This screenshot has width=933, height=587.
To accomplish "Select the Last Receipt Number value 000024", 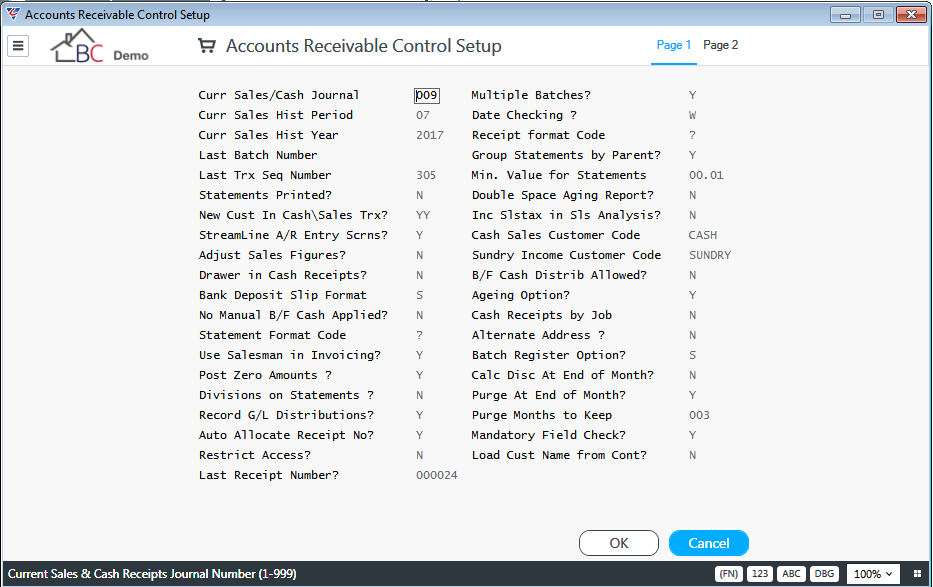I will (437, 475).
